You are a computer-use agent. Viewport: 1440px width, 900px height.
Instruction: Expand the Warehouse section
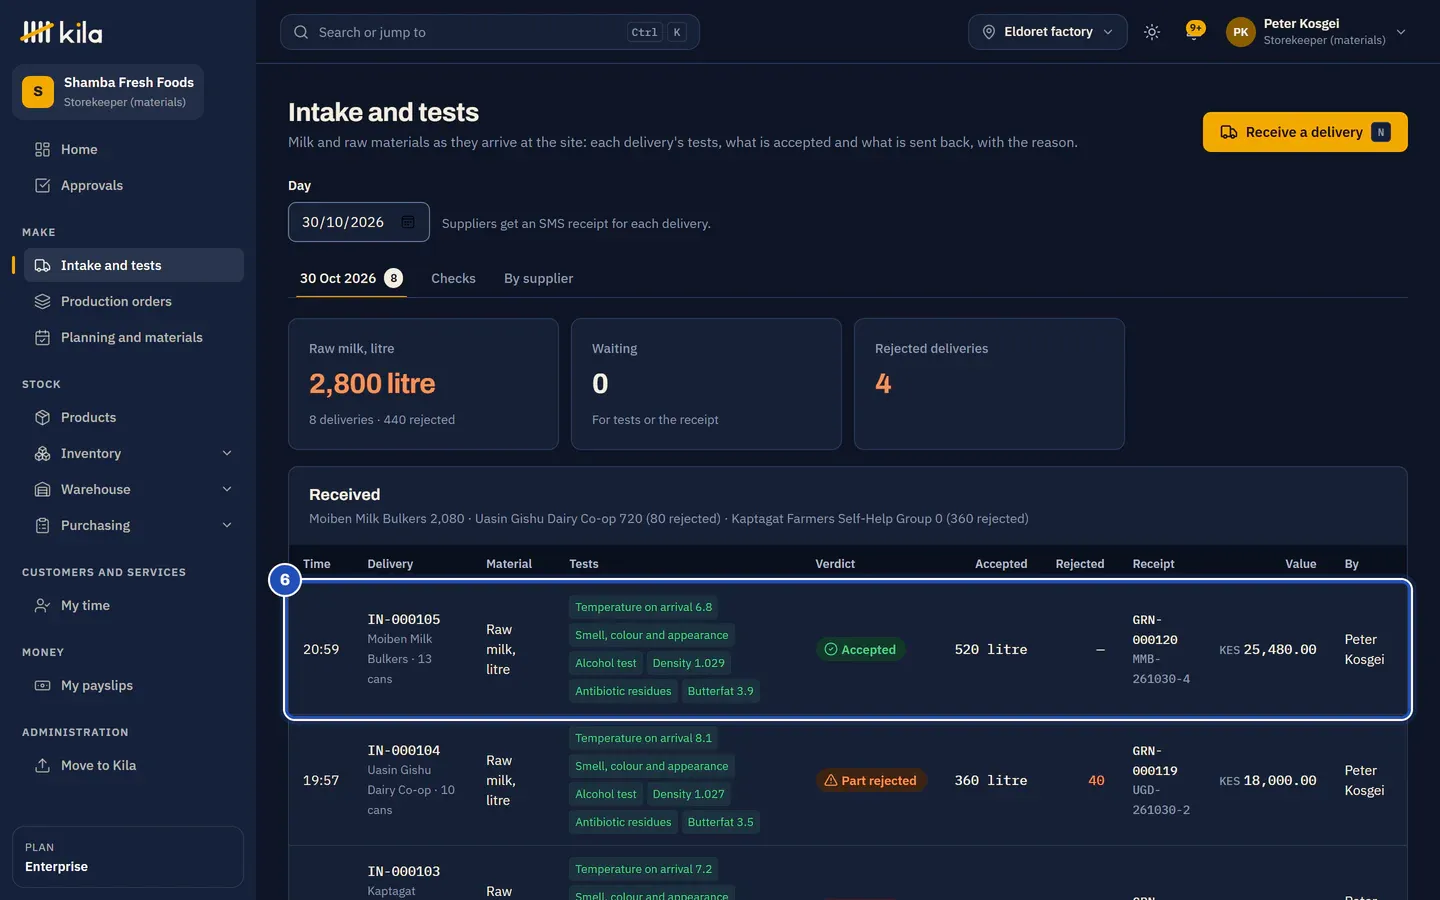[x=134, y=490]
